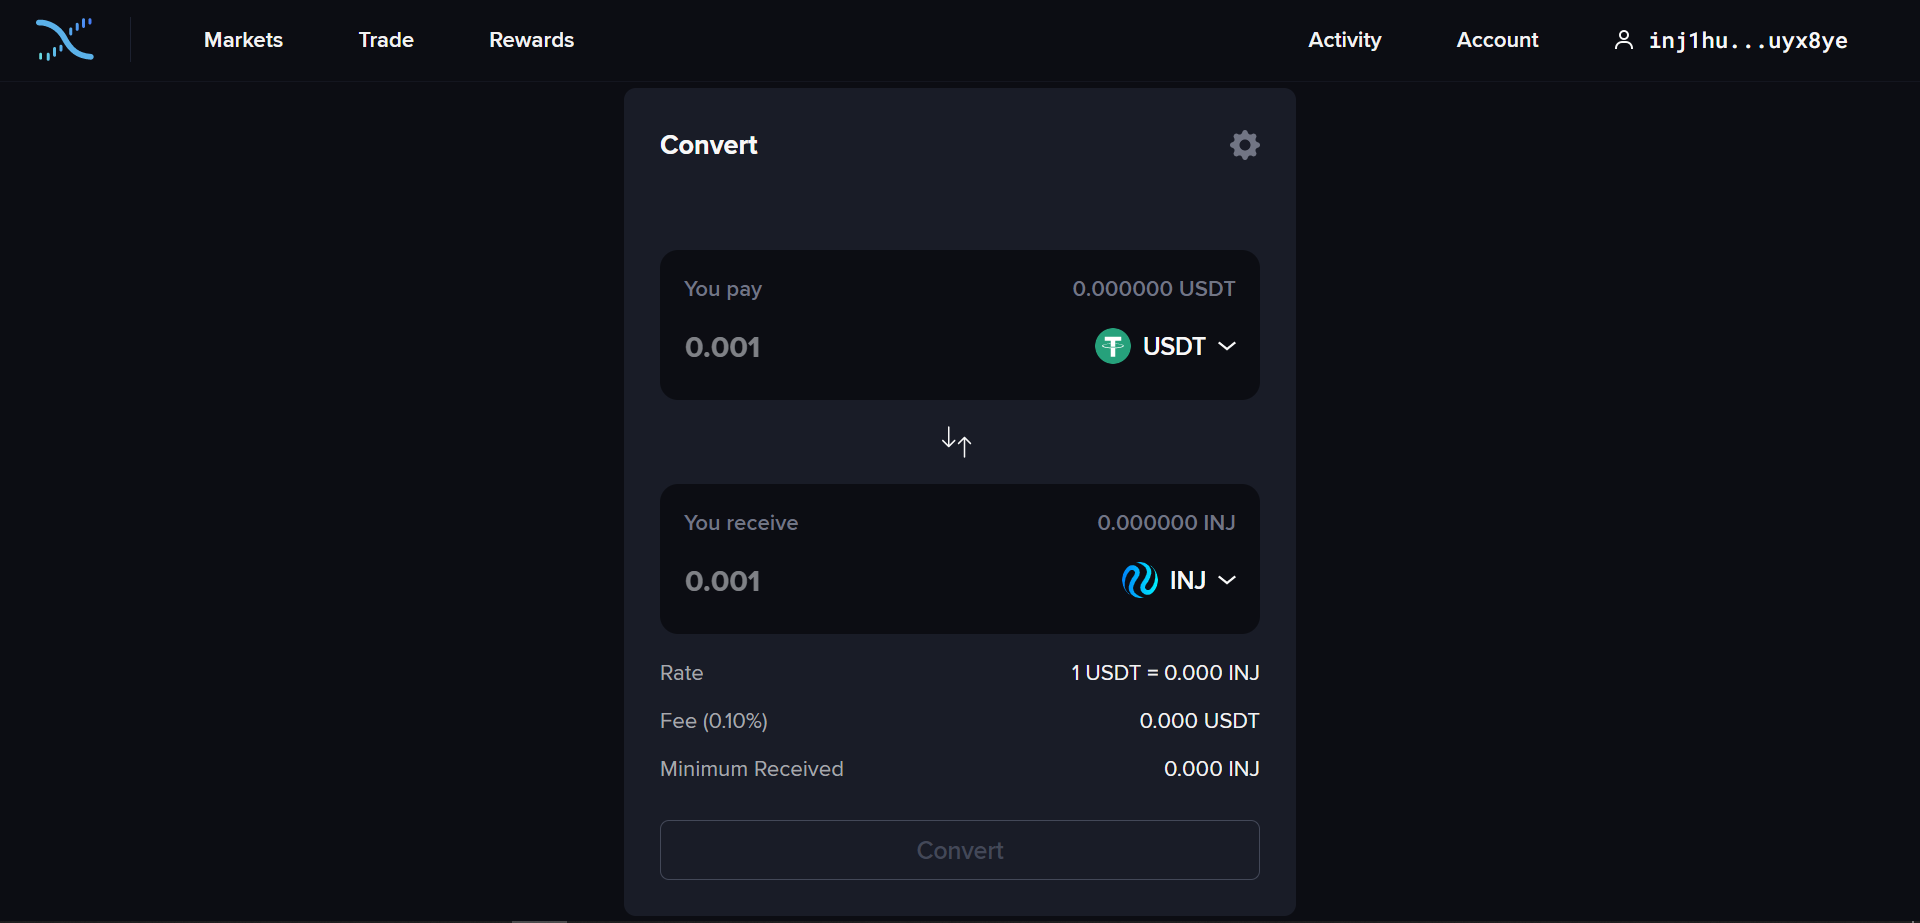1920x923 pixels.
Task: Click the 0.000 INJ minimum received value
Action: 1211,769
